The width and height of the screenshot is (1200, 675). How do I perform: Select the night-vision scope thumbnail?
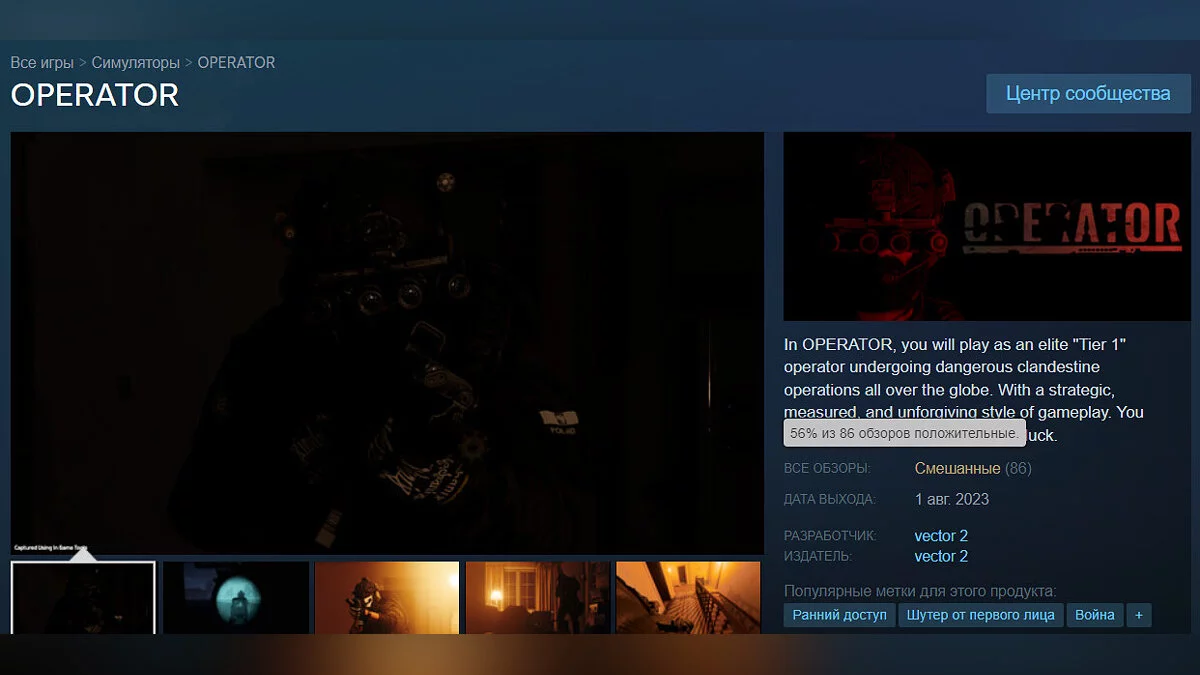pos(235,597)
